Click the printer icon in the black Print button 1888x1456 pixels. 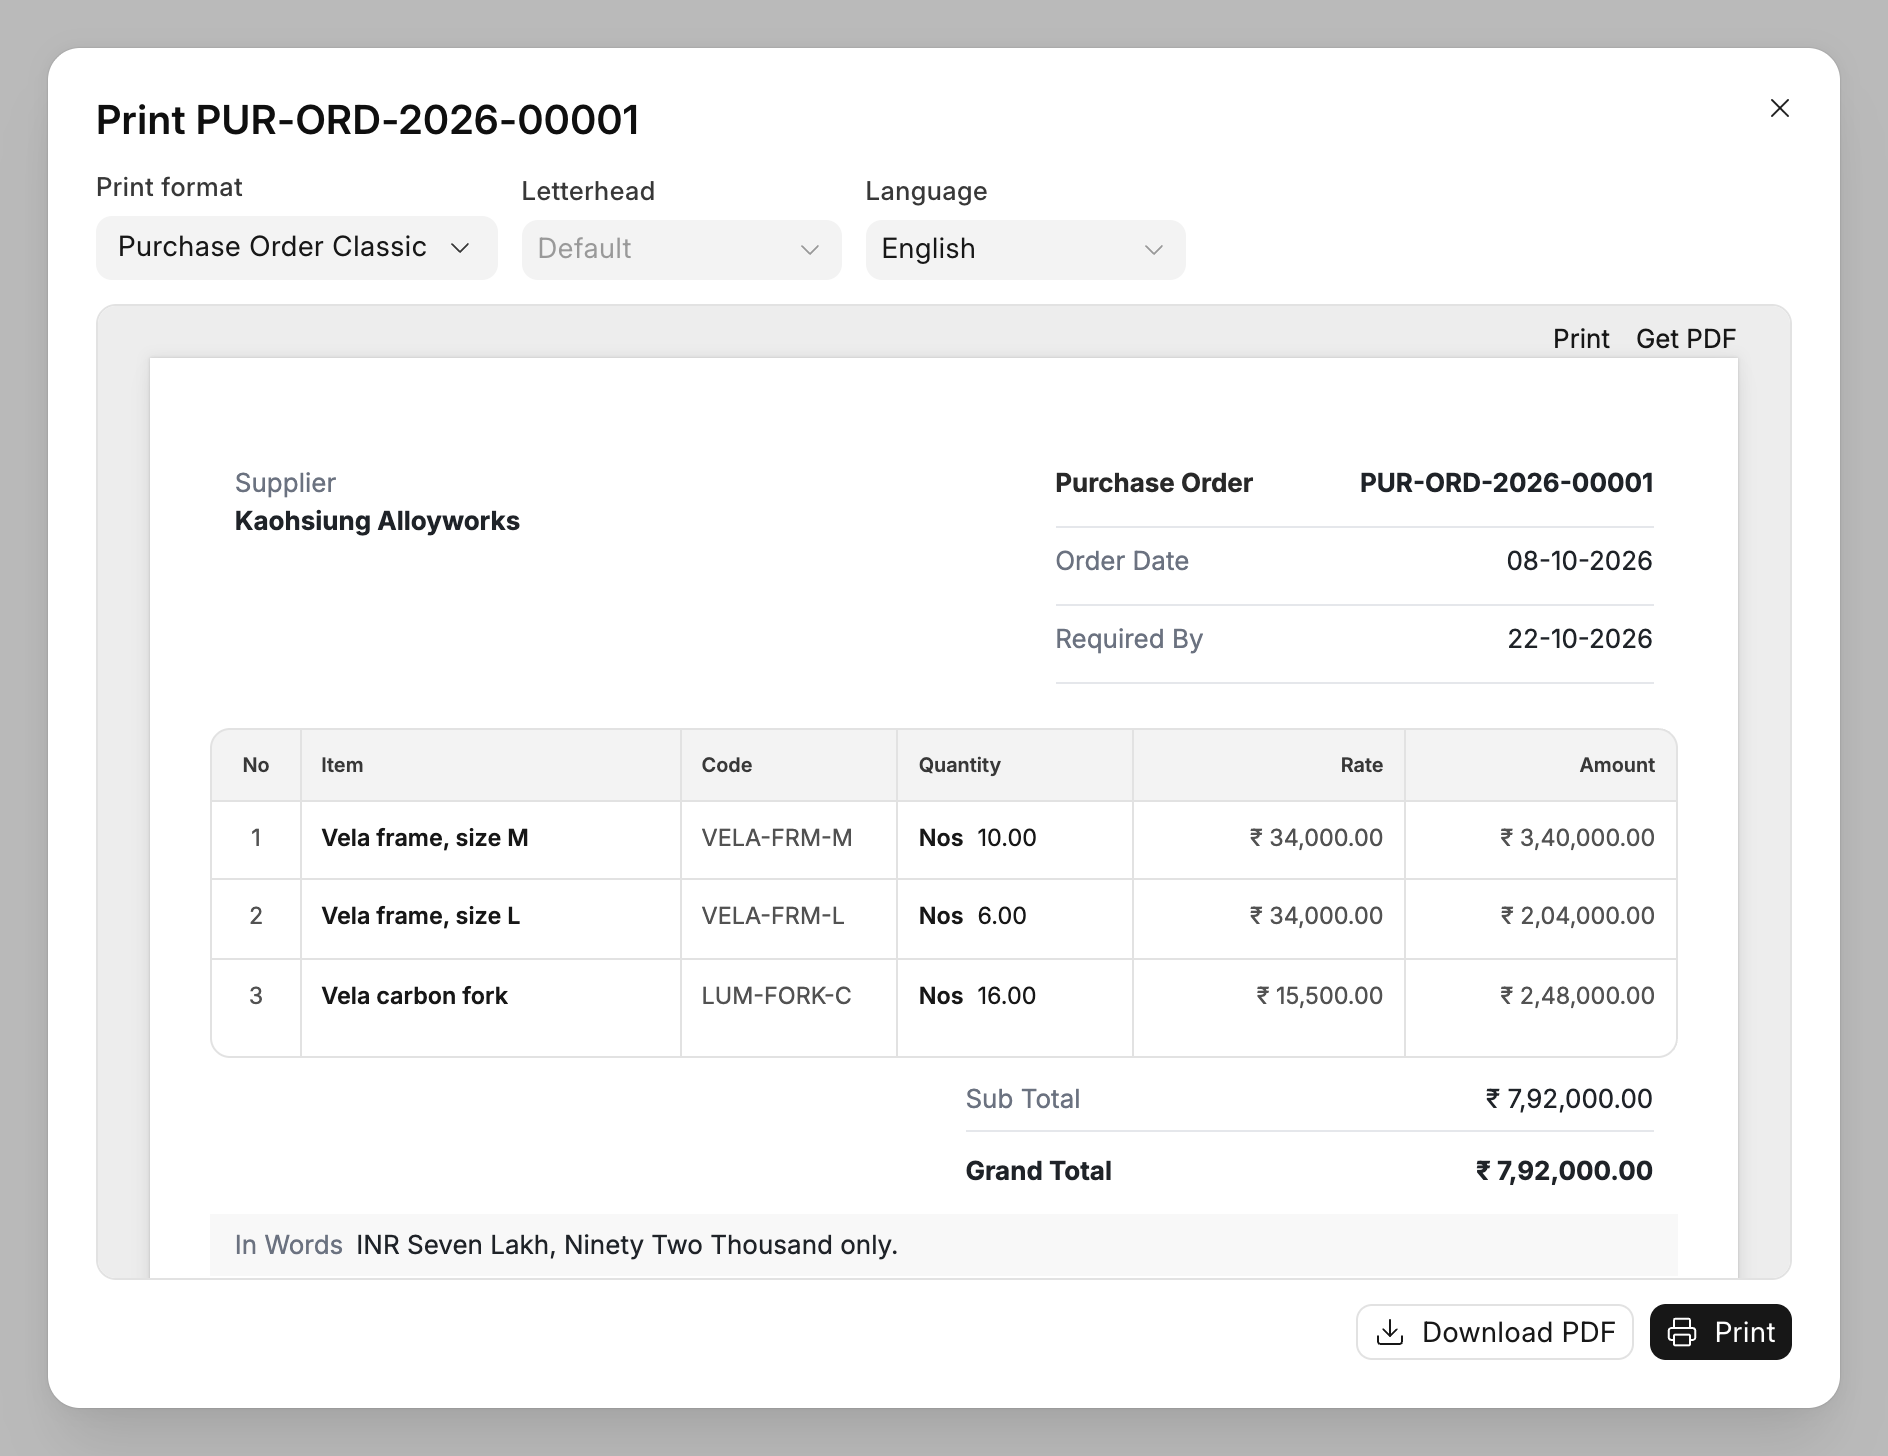tap(1682, 1332)
